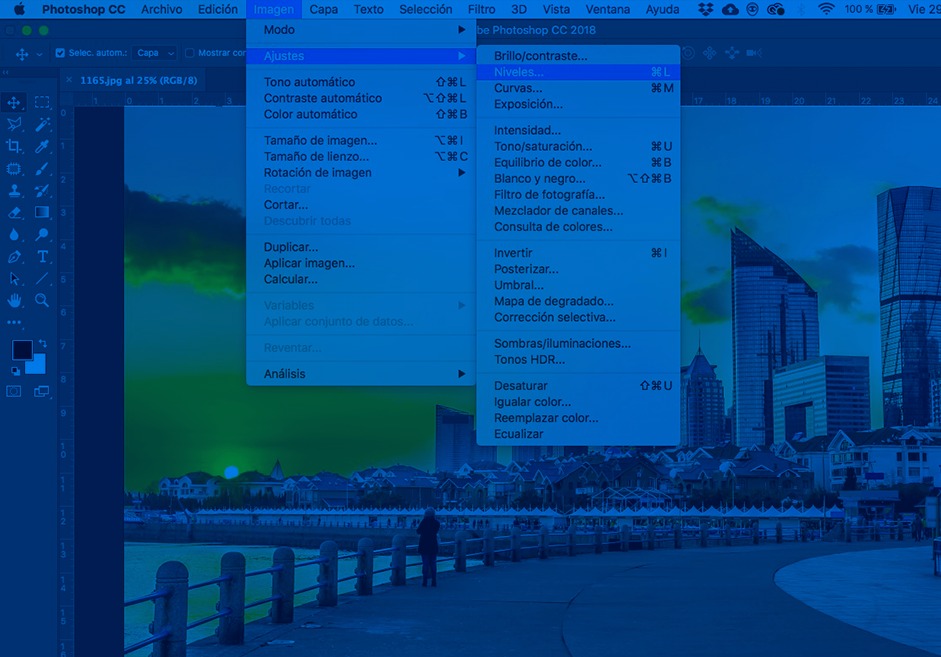This screenshot has width=941, height=657.
Task: Select the Rectangular Marquee tool
Action: pos(42,102)
